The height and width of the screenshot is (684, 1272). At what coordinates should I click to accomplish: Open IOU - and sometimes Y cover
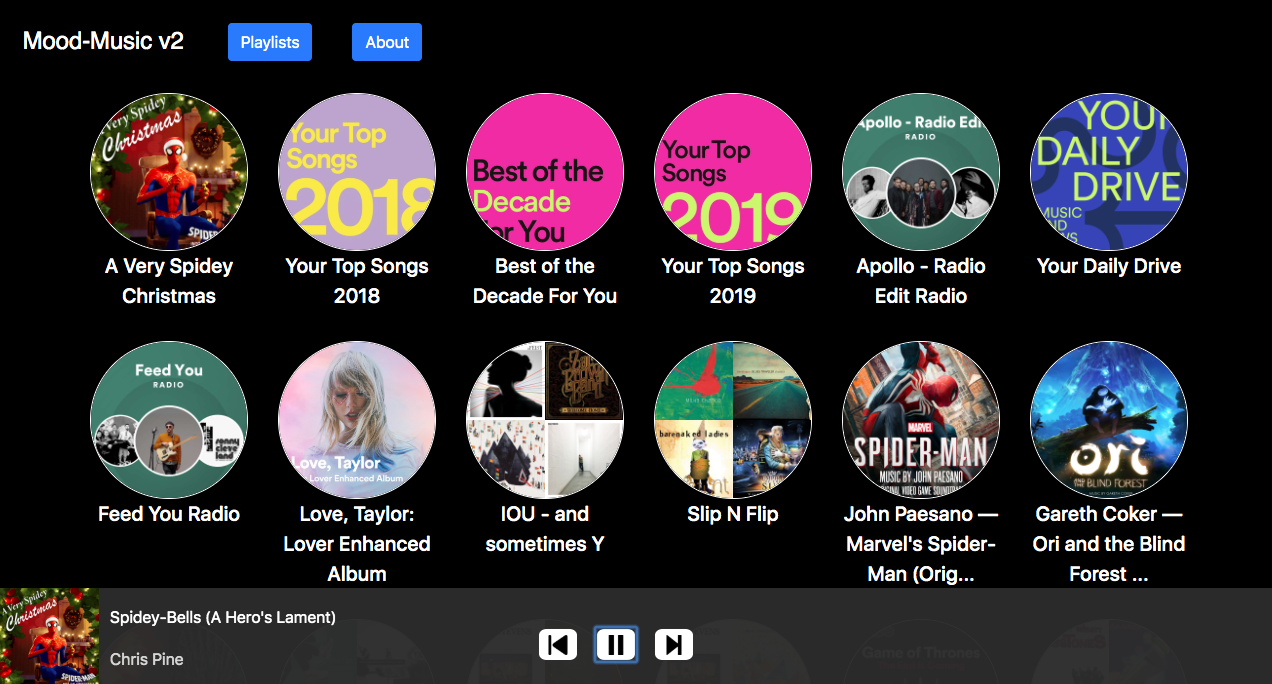click(545, 420)
